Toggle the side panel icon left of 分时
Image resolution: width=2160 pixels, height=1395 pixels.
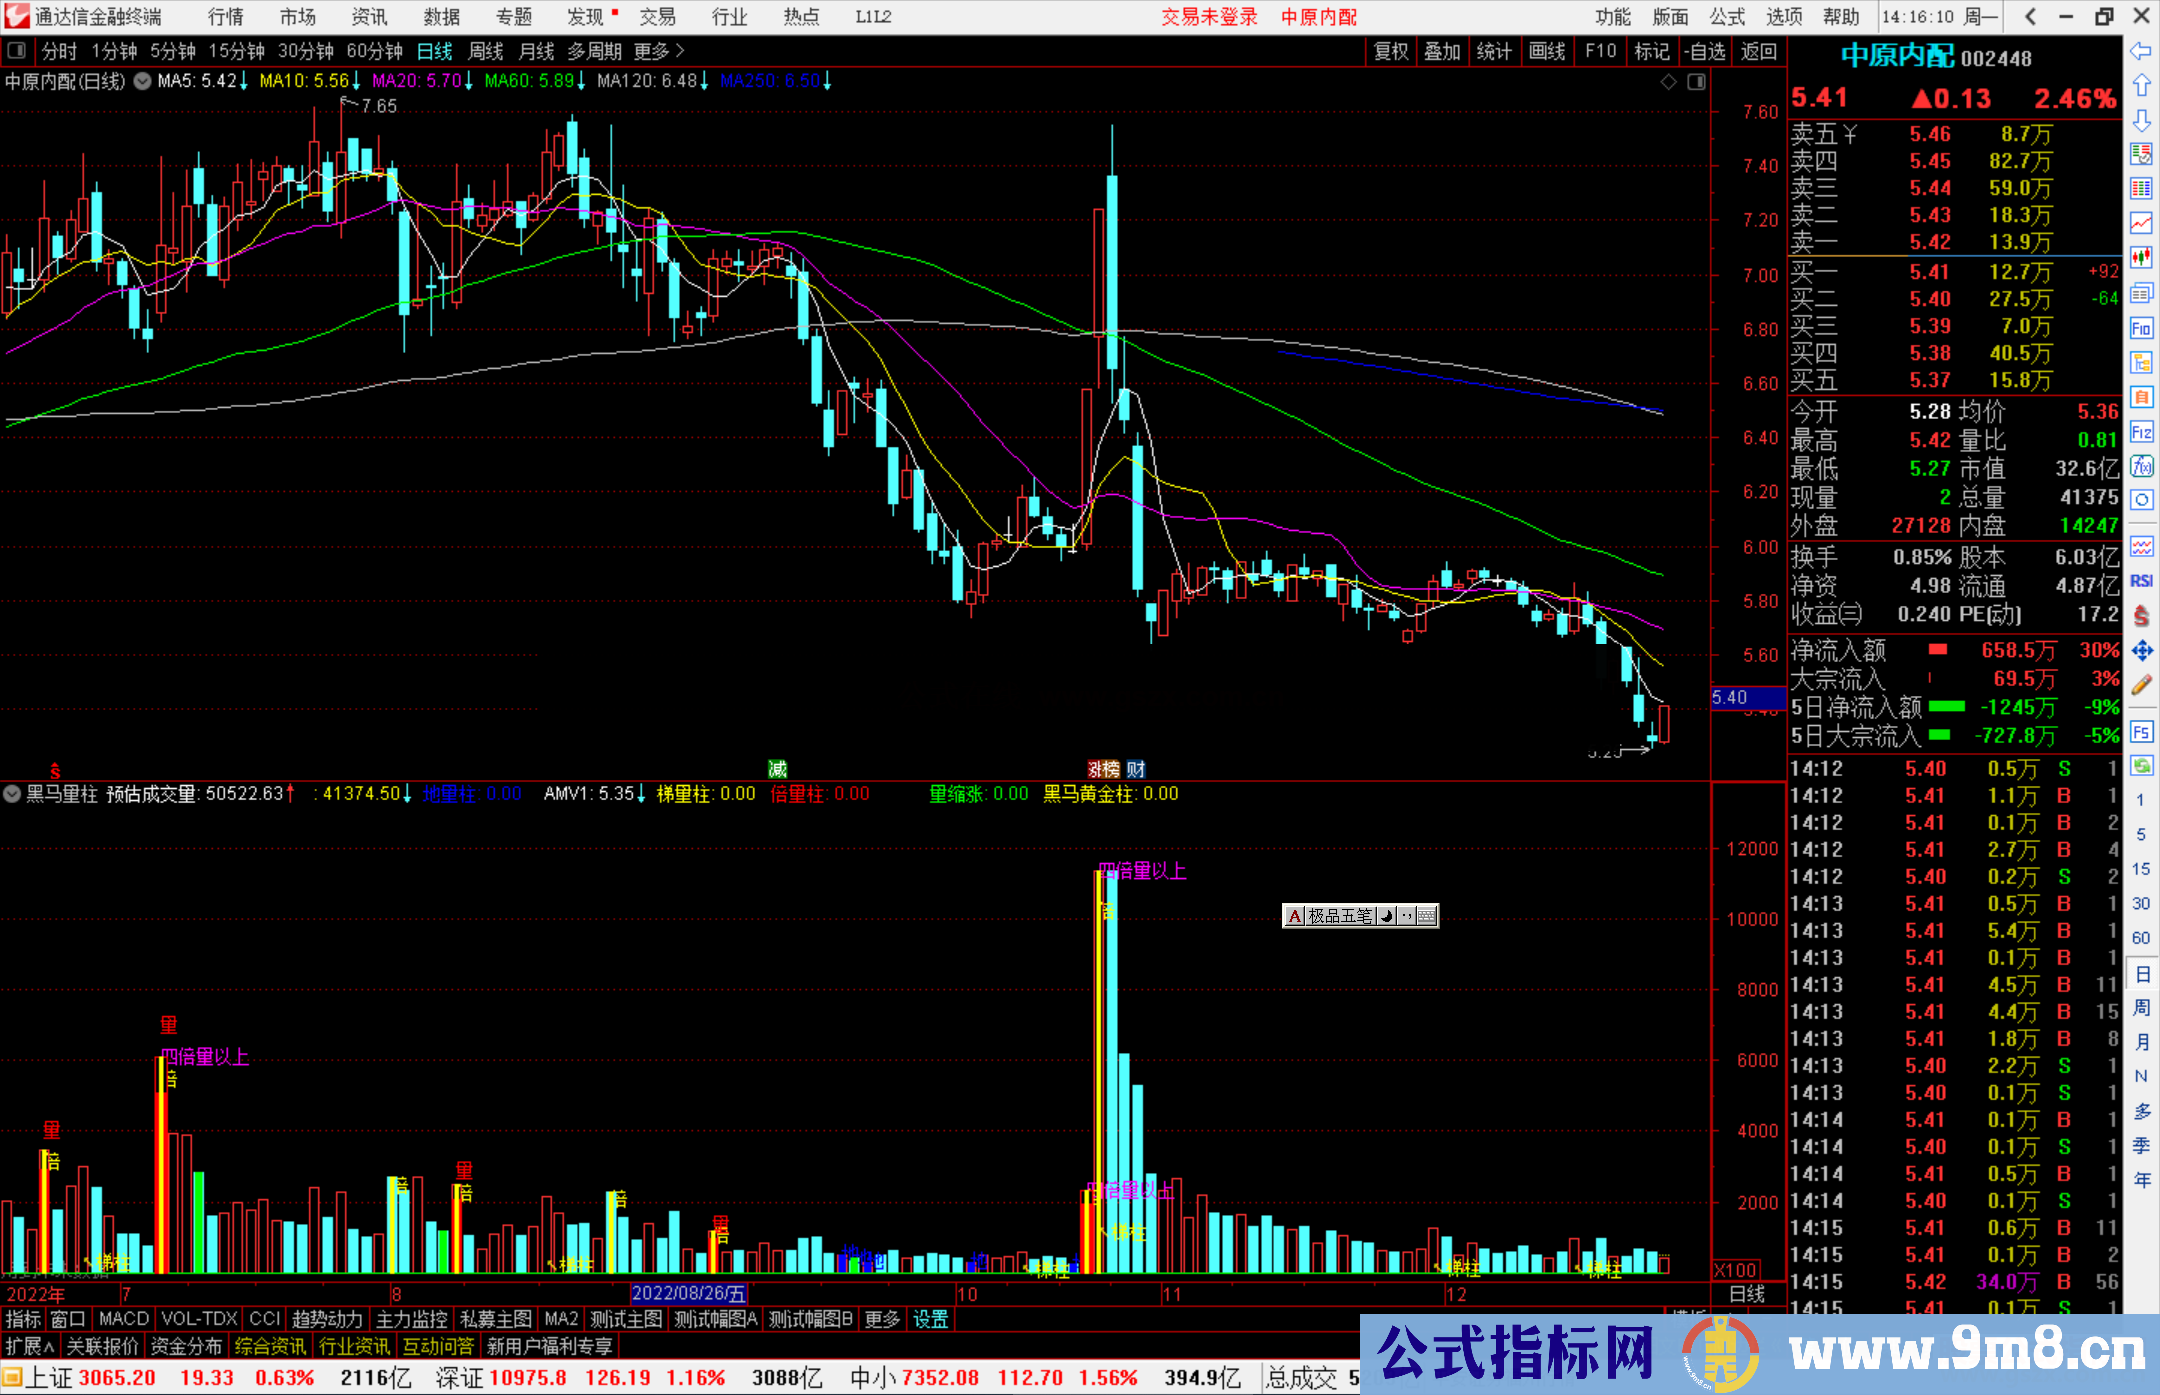tap(17, 50)
